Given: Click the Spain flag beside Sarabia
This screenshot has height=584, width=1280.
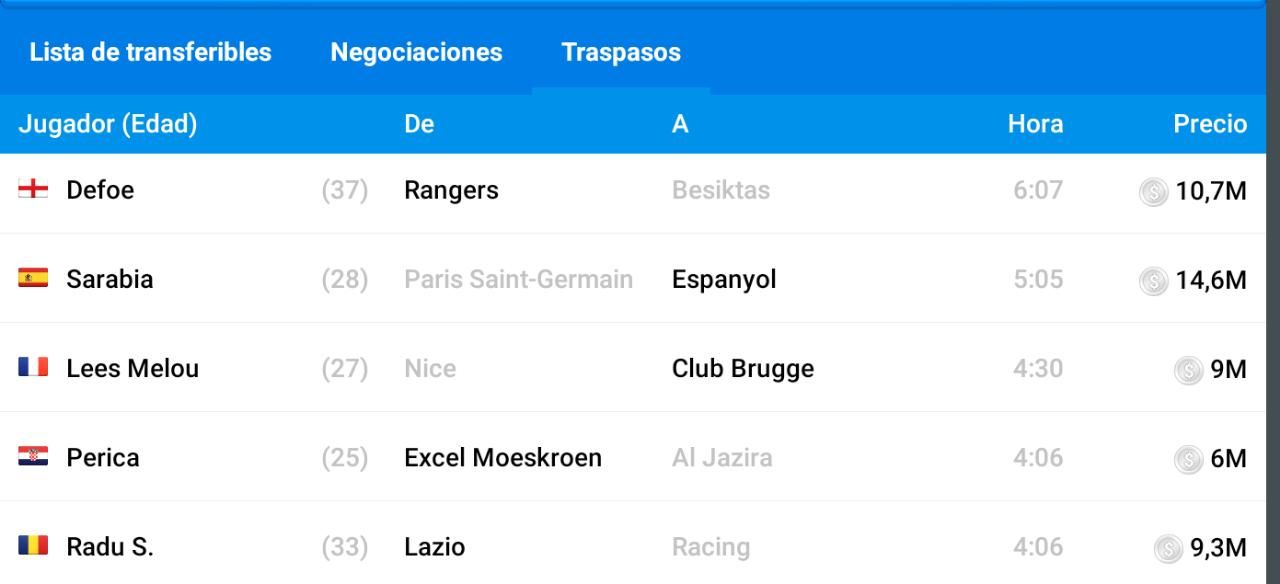Looking at the screenshot, I should pyautogui.click(x=33, y=278).
